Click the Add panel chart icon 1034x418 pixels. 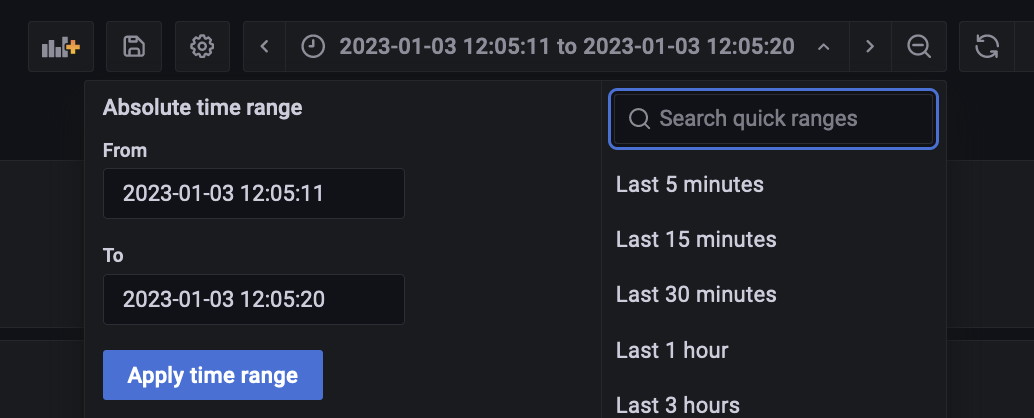click(61, 47)
